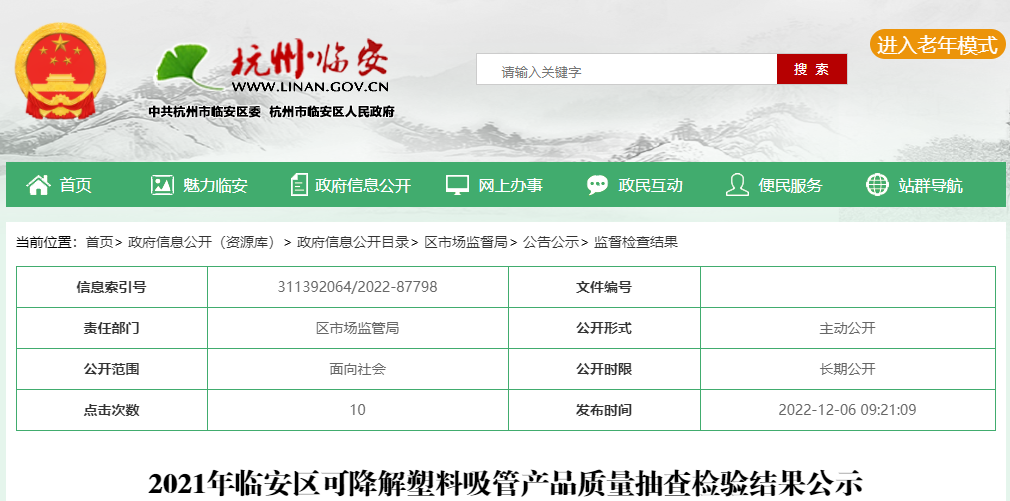Screen dimensions: 1010x501
Task: Click the house icon beside 首页
Action: coord(38,185)
